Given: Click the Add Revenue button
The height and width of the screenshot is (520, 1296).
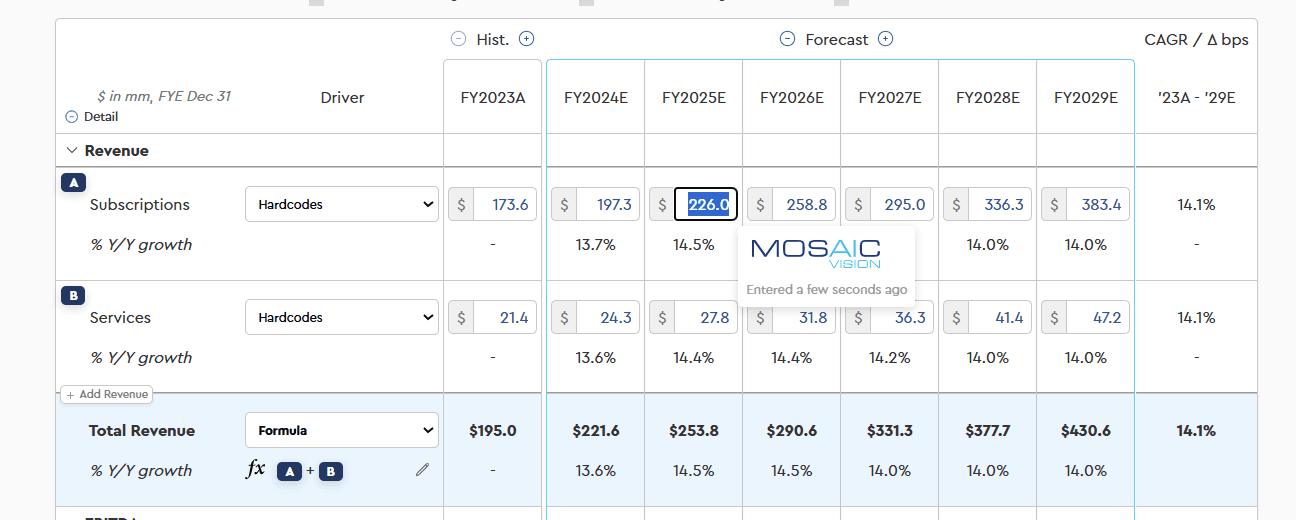Looking at the screenshot, I should coord(107,394).
